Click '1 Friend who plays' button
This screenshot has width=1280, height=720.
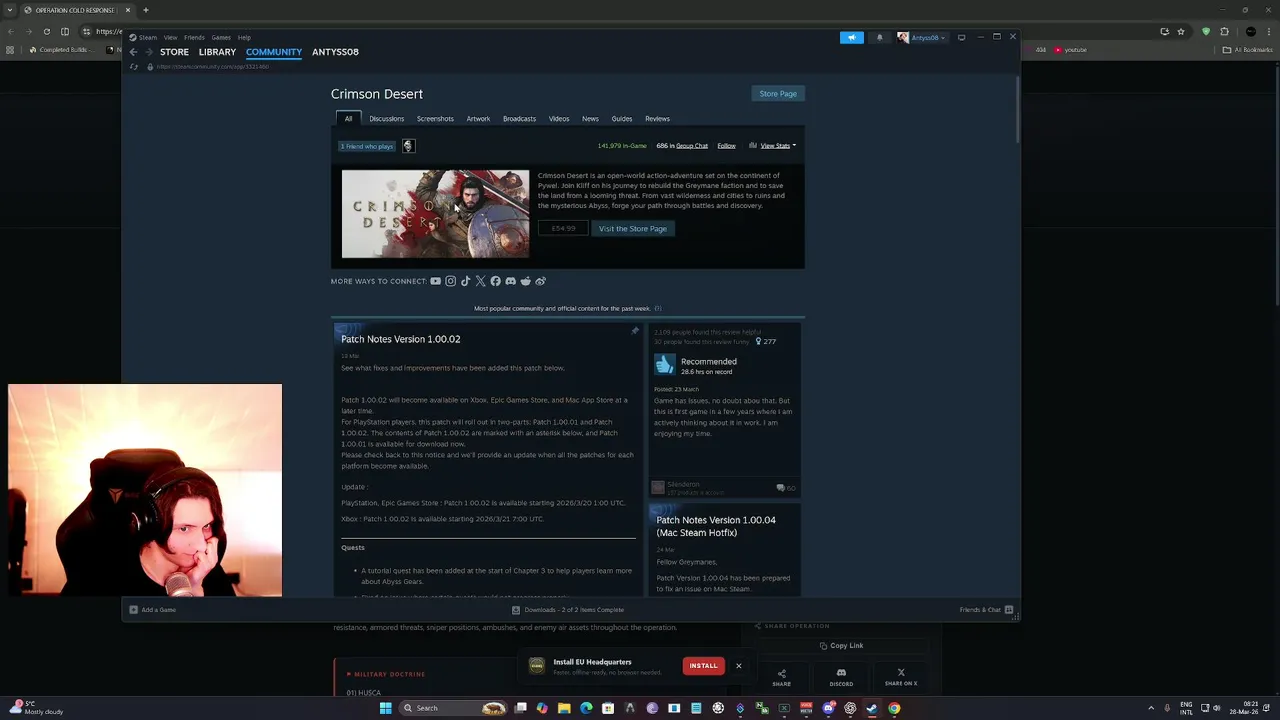click(x=367, y=146)
